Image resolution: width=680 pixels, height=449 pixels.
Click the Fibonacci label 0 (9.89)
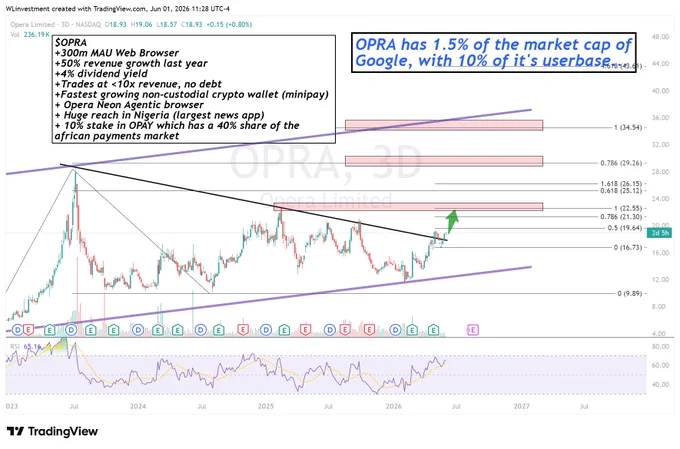629,294
